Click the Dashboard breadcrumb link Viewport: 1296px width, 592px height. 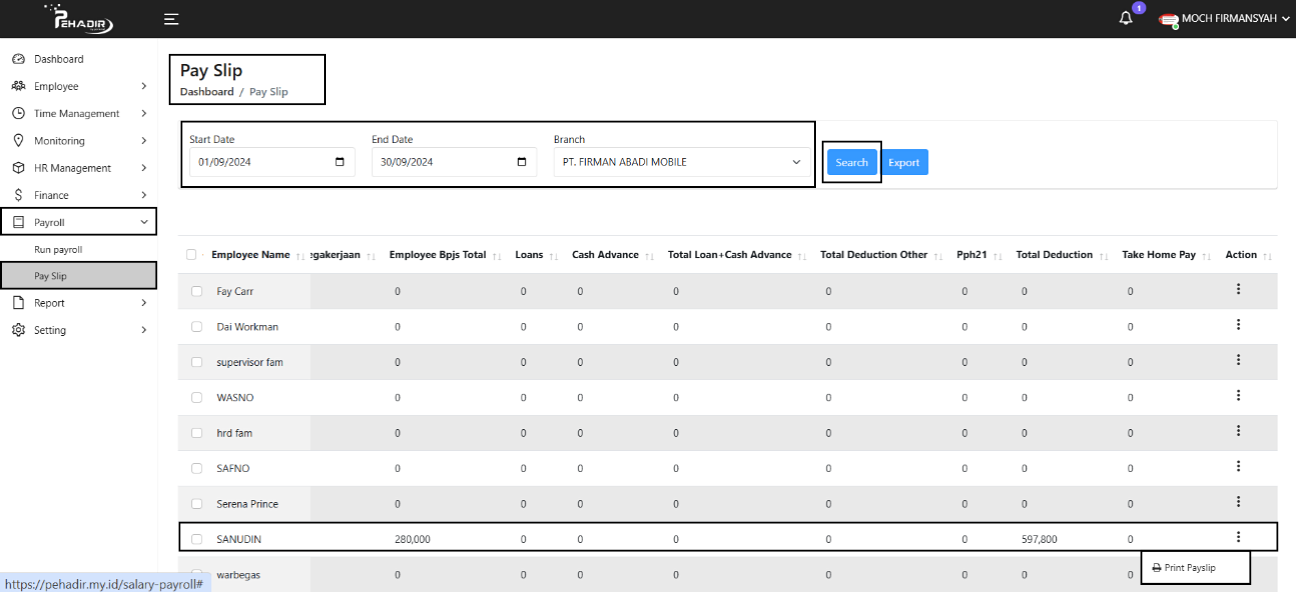[206, 92]
